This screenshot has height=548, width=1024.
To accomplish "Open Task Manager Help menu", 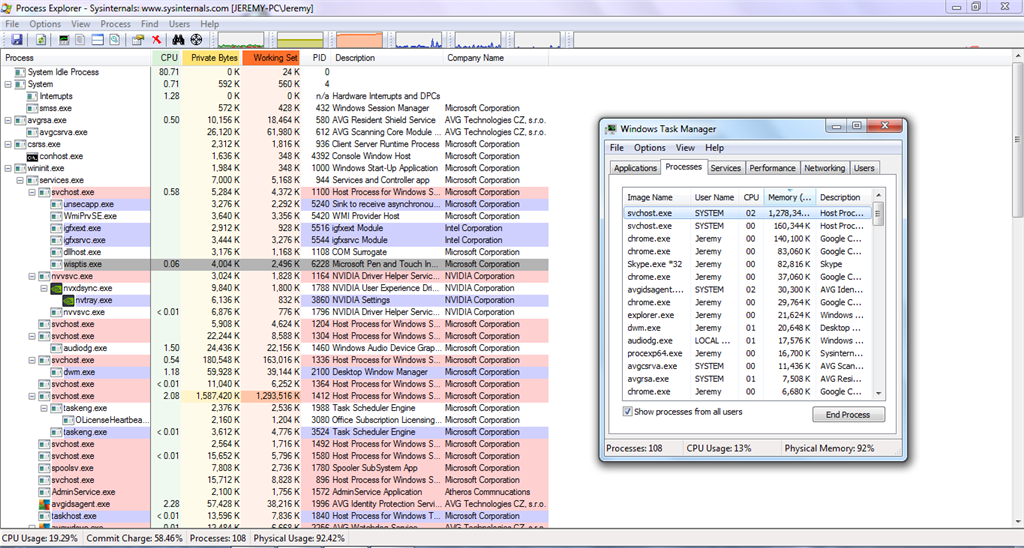I will click(x=714, y=148).
